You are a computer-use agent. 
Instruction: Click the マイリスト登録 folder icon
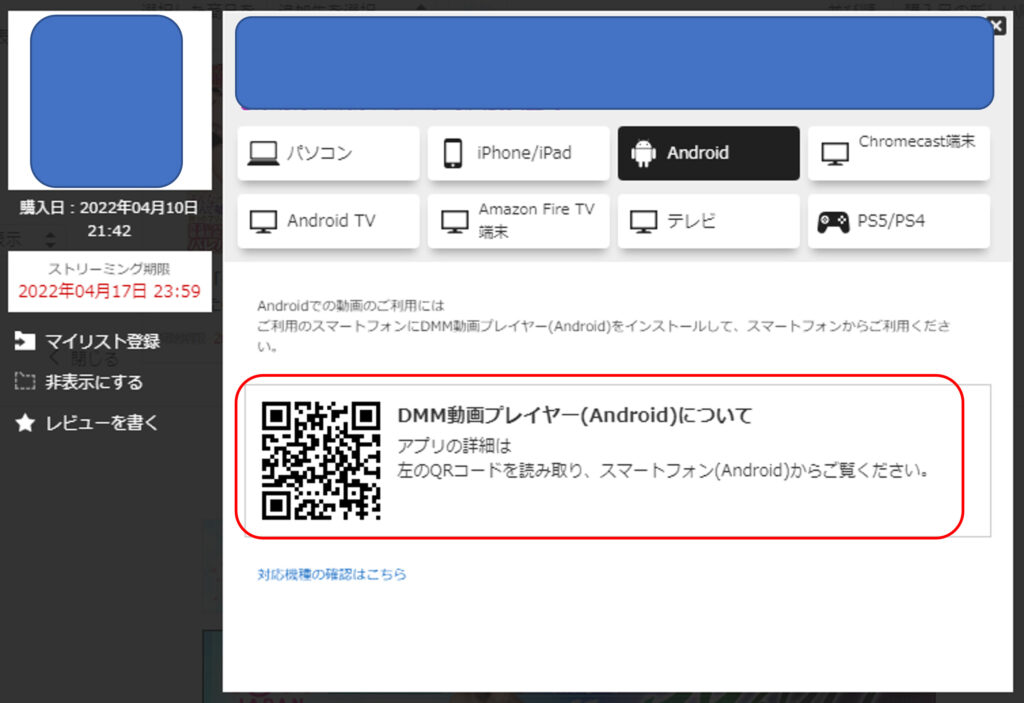(25, 342)
